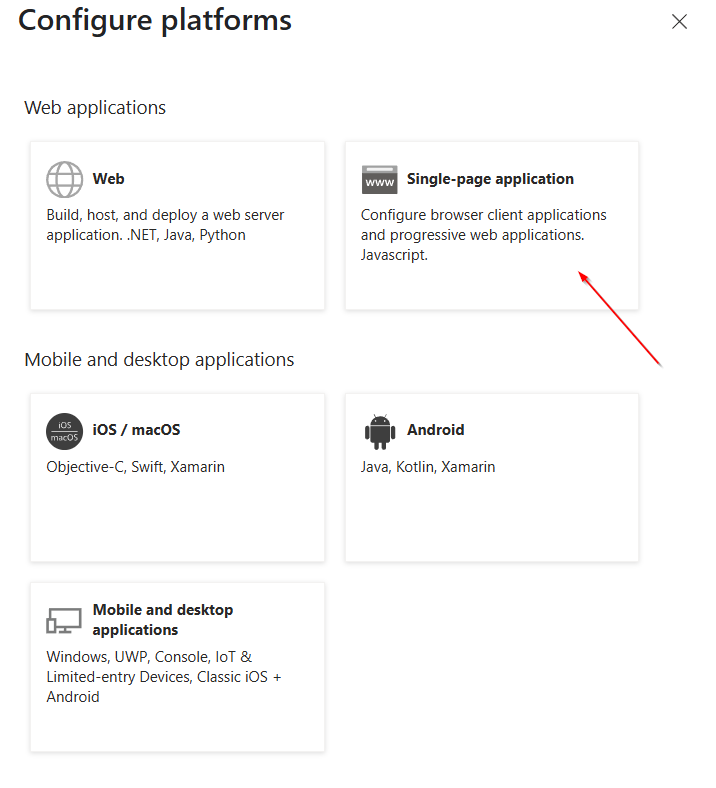Screen dimensions: 716x788
Task: Click Mobile and desktop applications section heading
Action: point(159,360)
